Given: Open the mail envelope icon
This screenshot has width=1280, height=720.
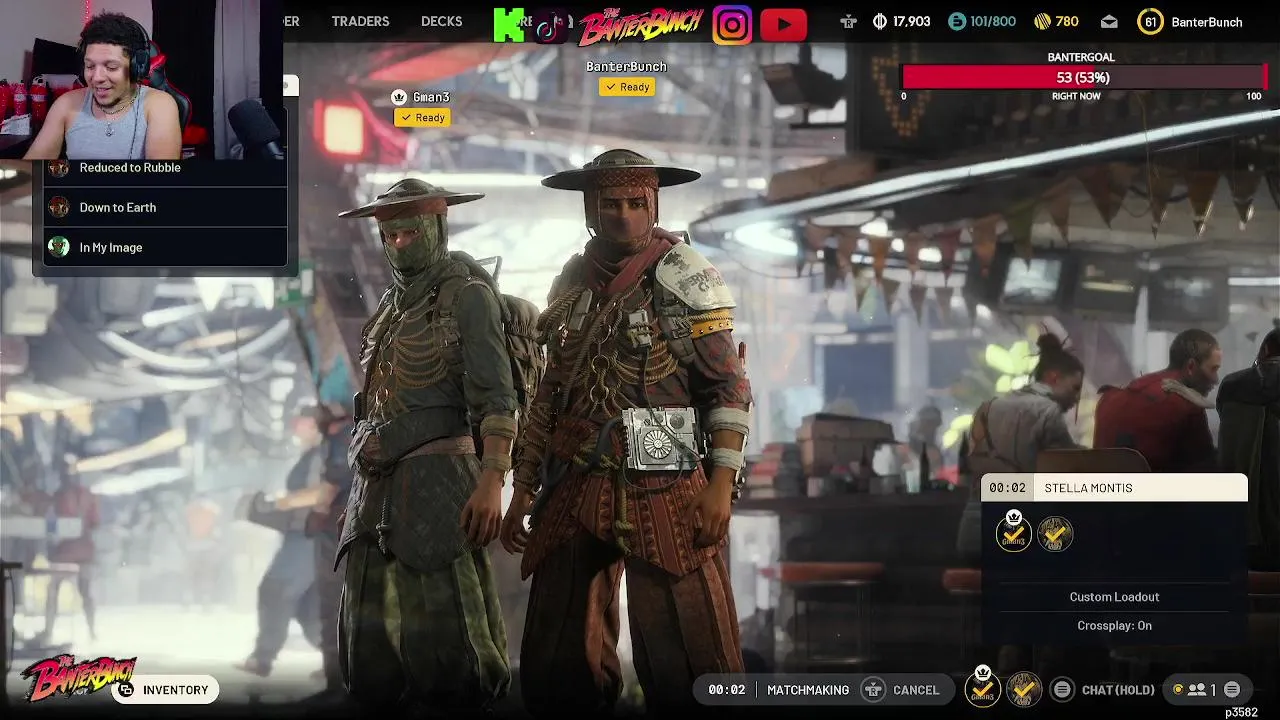Looking at the screenshot, I should click(x=1109, y=22).
